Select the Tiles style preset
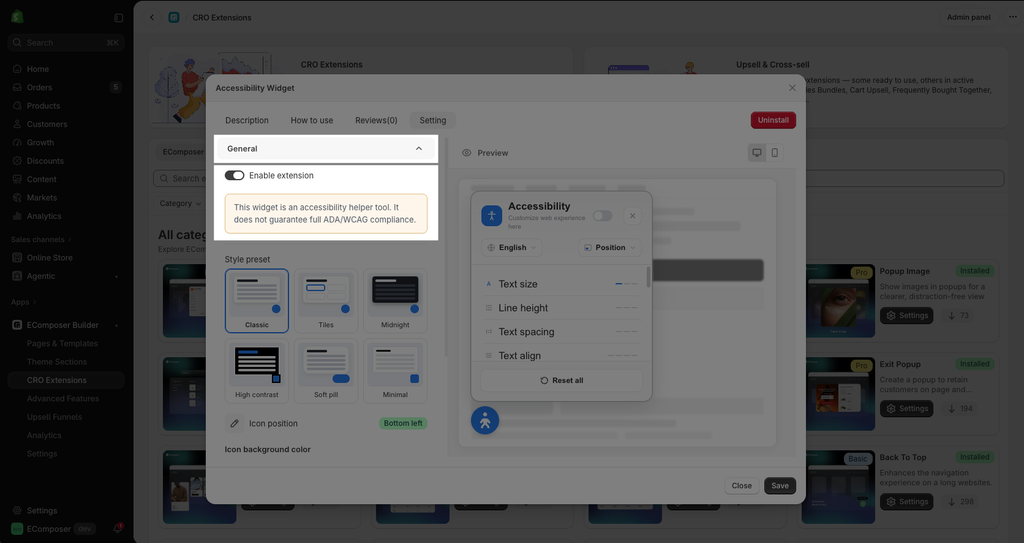The image size is (1024, 543). 326,301
